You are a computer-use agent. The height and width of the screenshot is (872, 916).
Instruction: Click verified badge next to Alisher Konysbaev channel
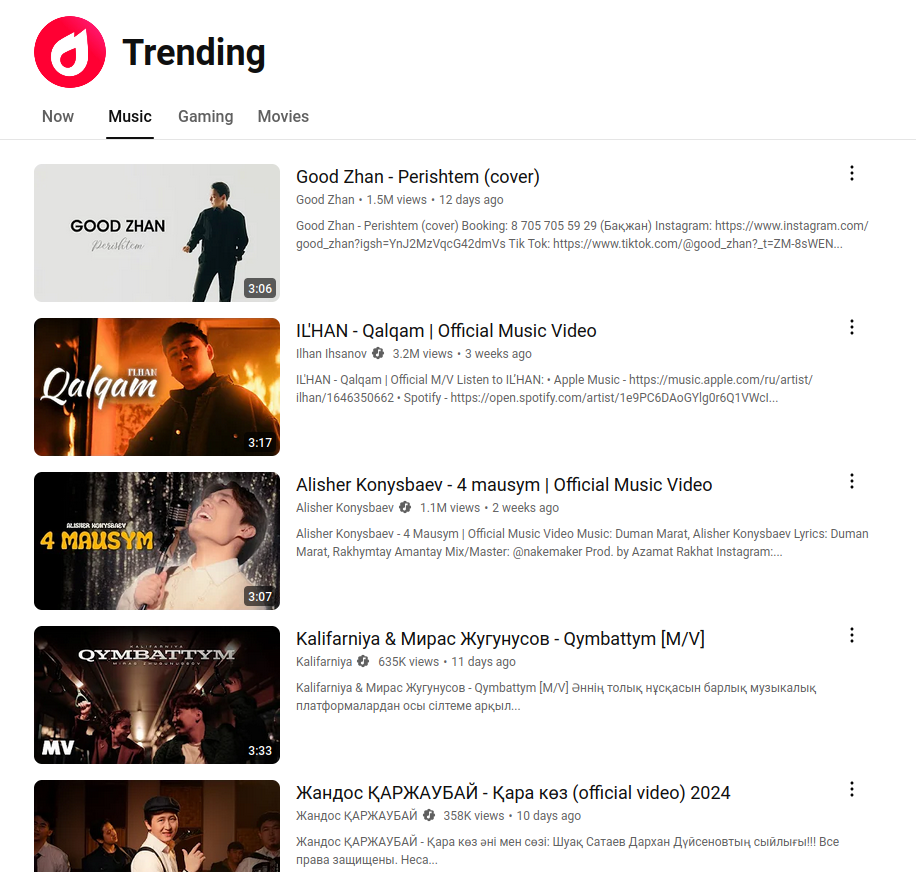405,508
